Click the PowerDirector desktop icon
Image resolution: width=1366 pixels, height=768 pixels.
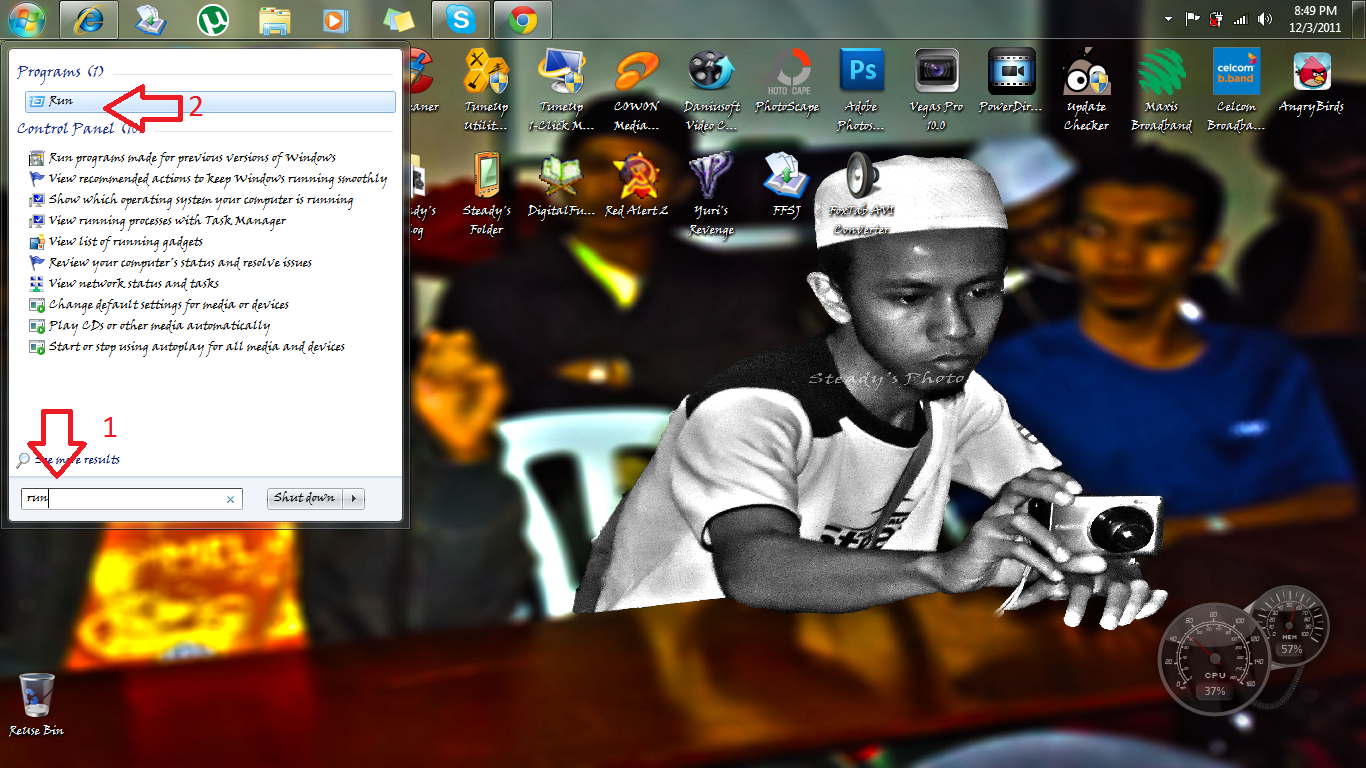click(1011, 82)
